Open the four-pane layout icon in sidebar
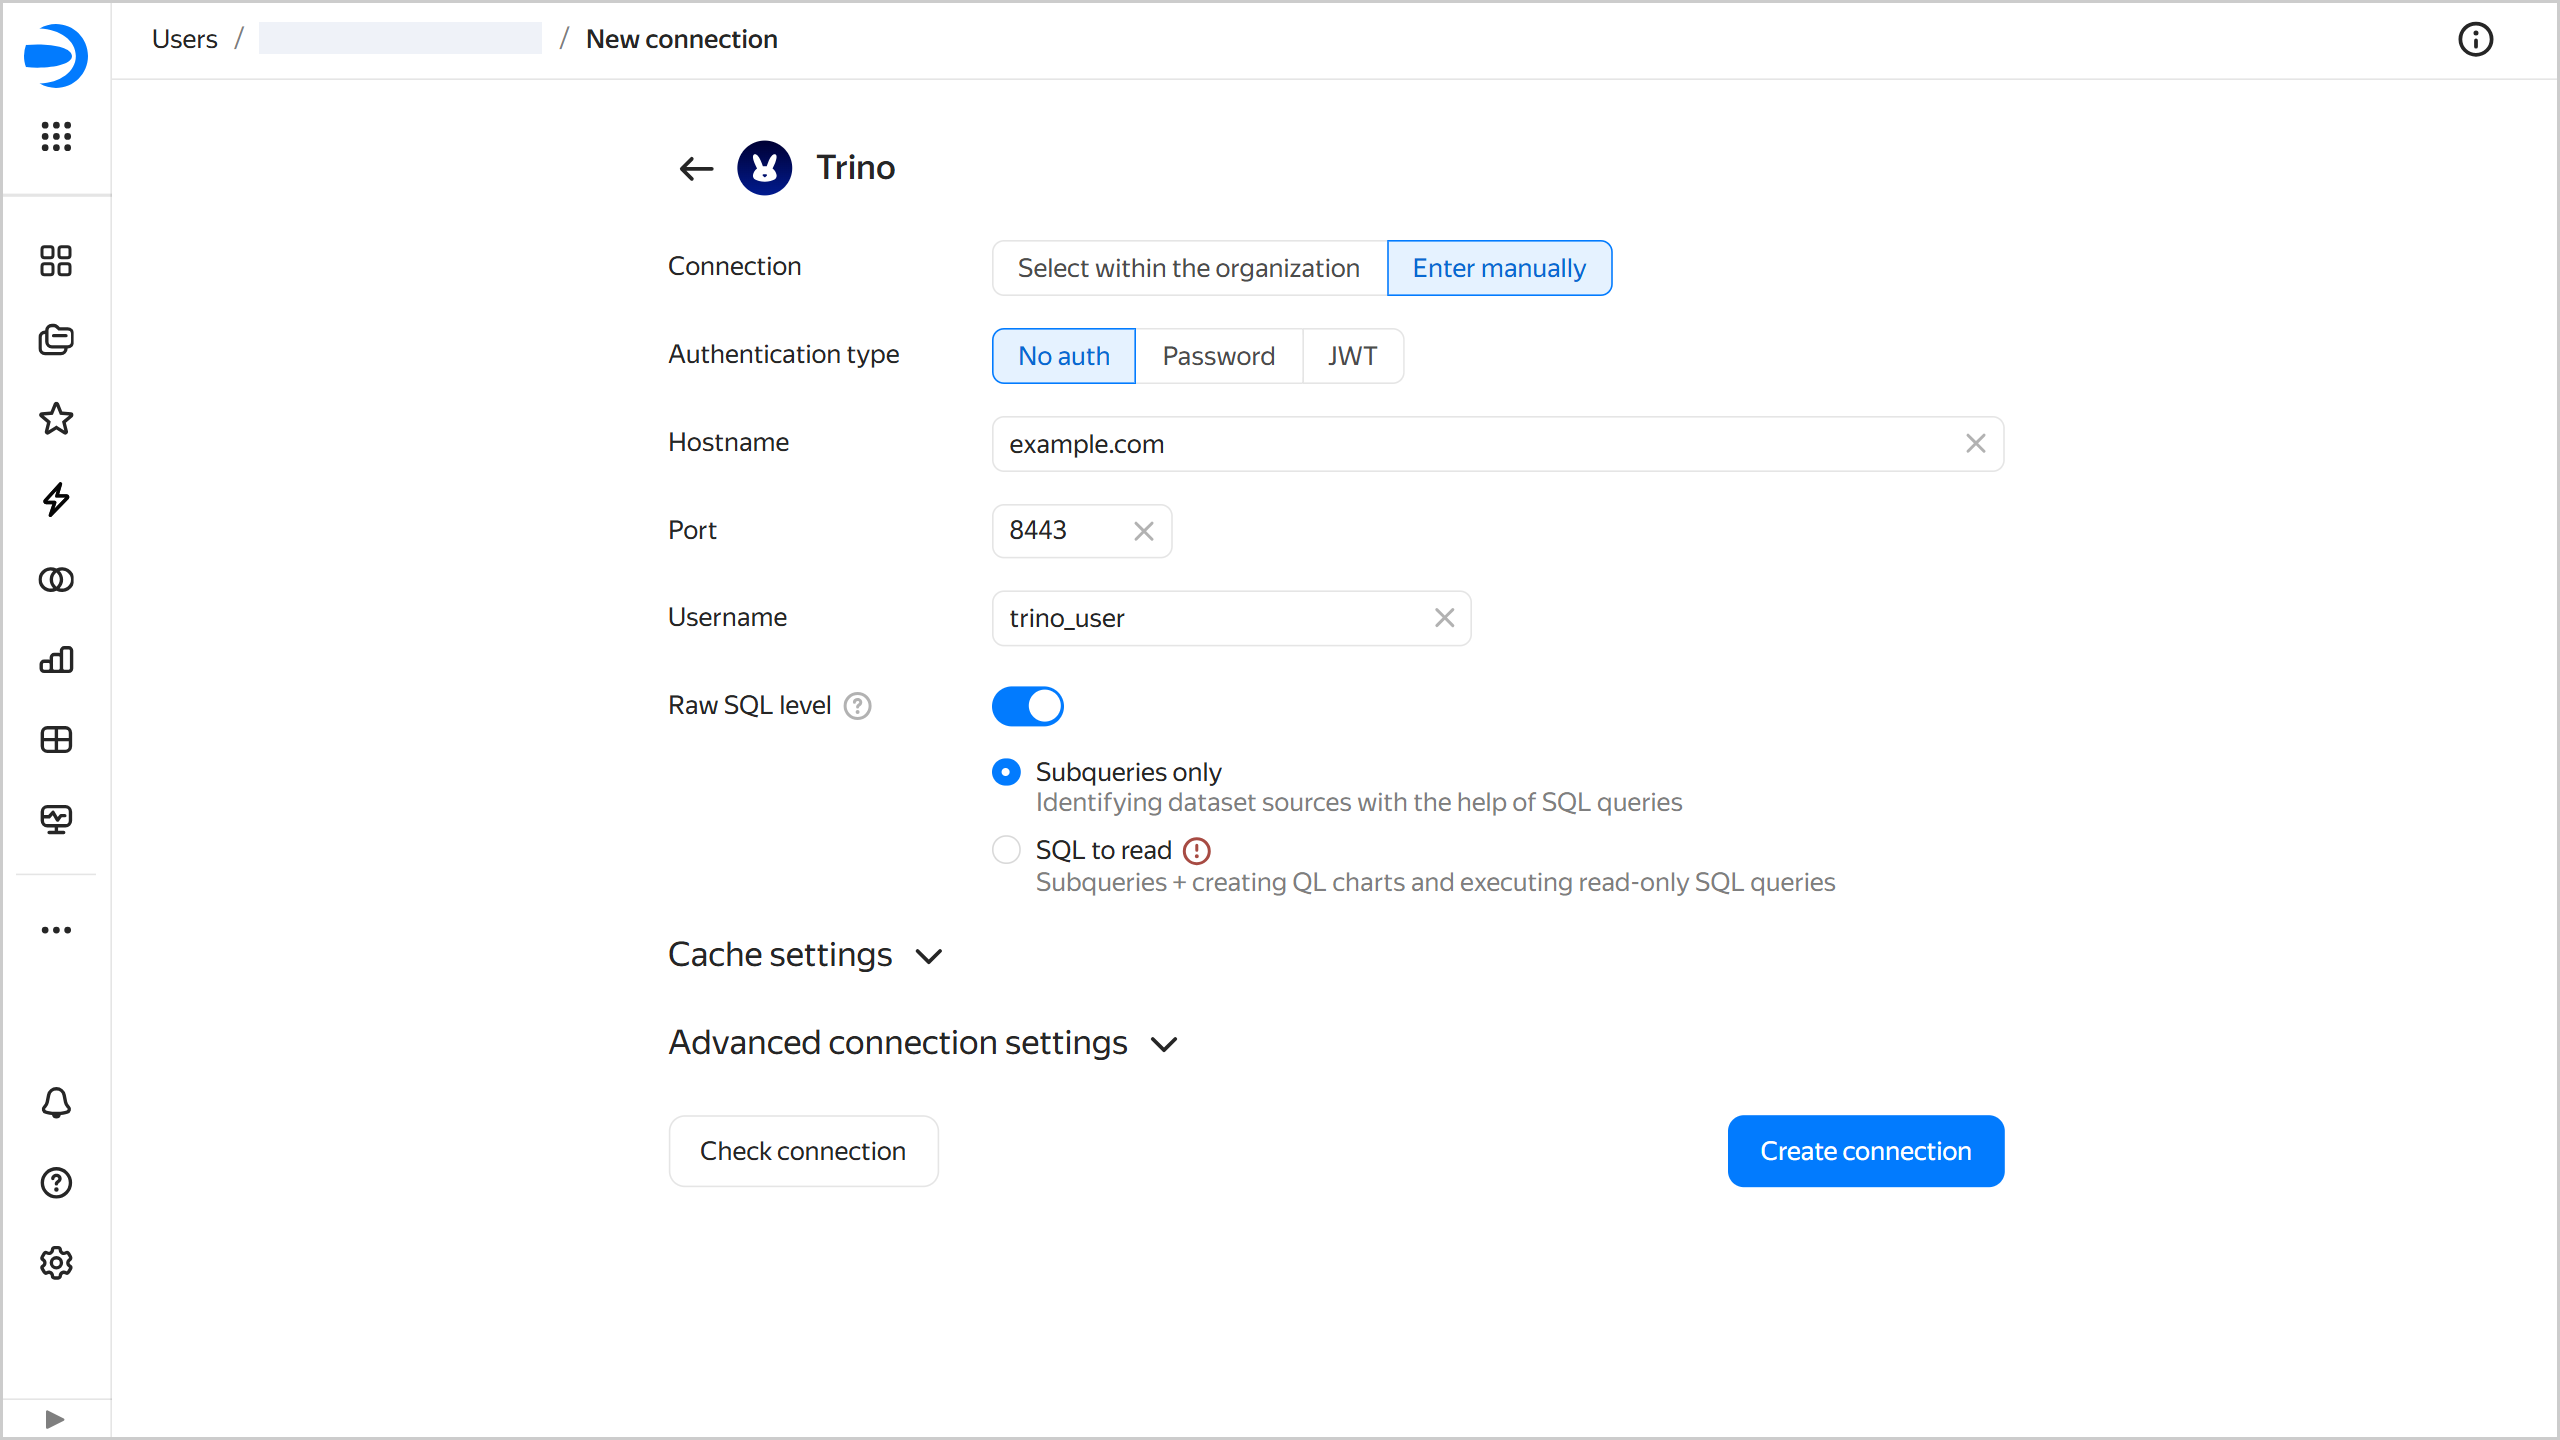This screenshot has width=2560, height=1440. coord(56,739)
